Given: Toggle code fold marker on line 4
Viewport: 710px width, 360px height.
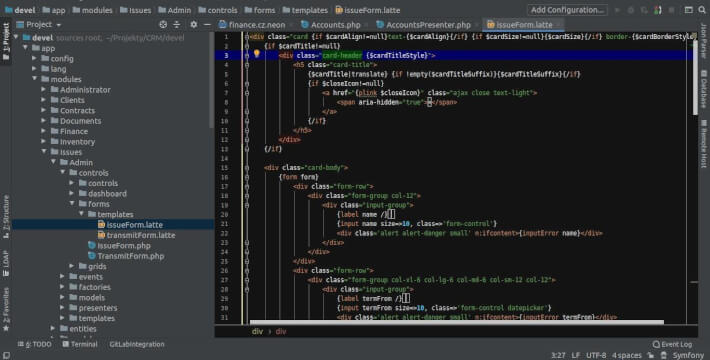Looking at the screenshot, I should pyautogui.click(x=247, y=65).
